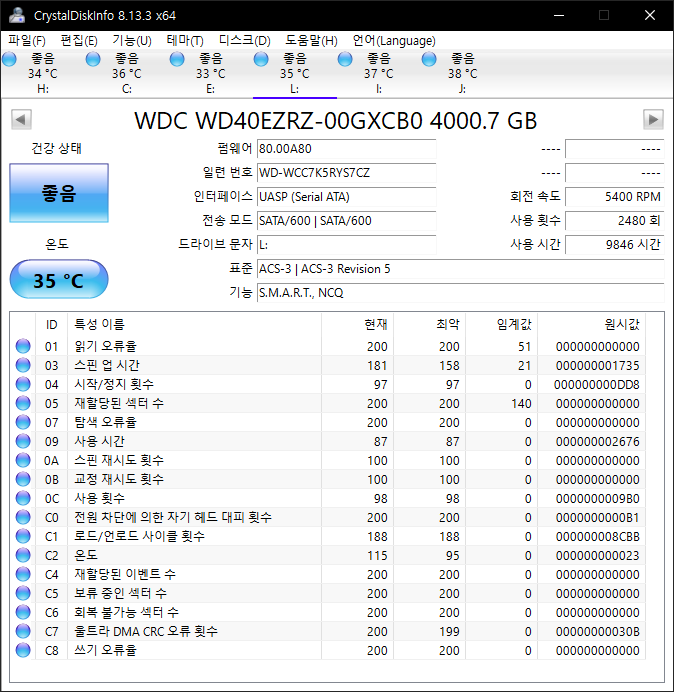
Task: Select the E: drive tab at 33 °C
Action: 211,73
